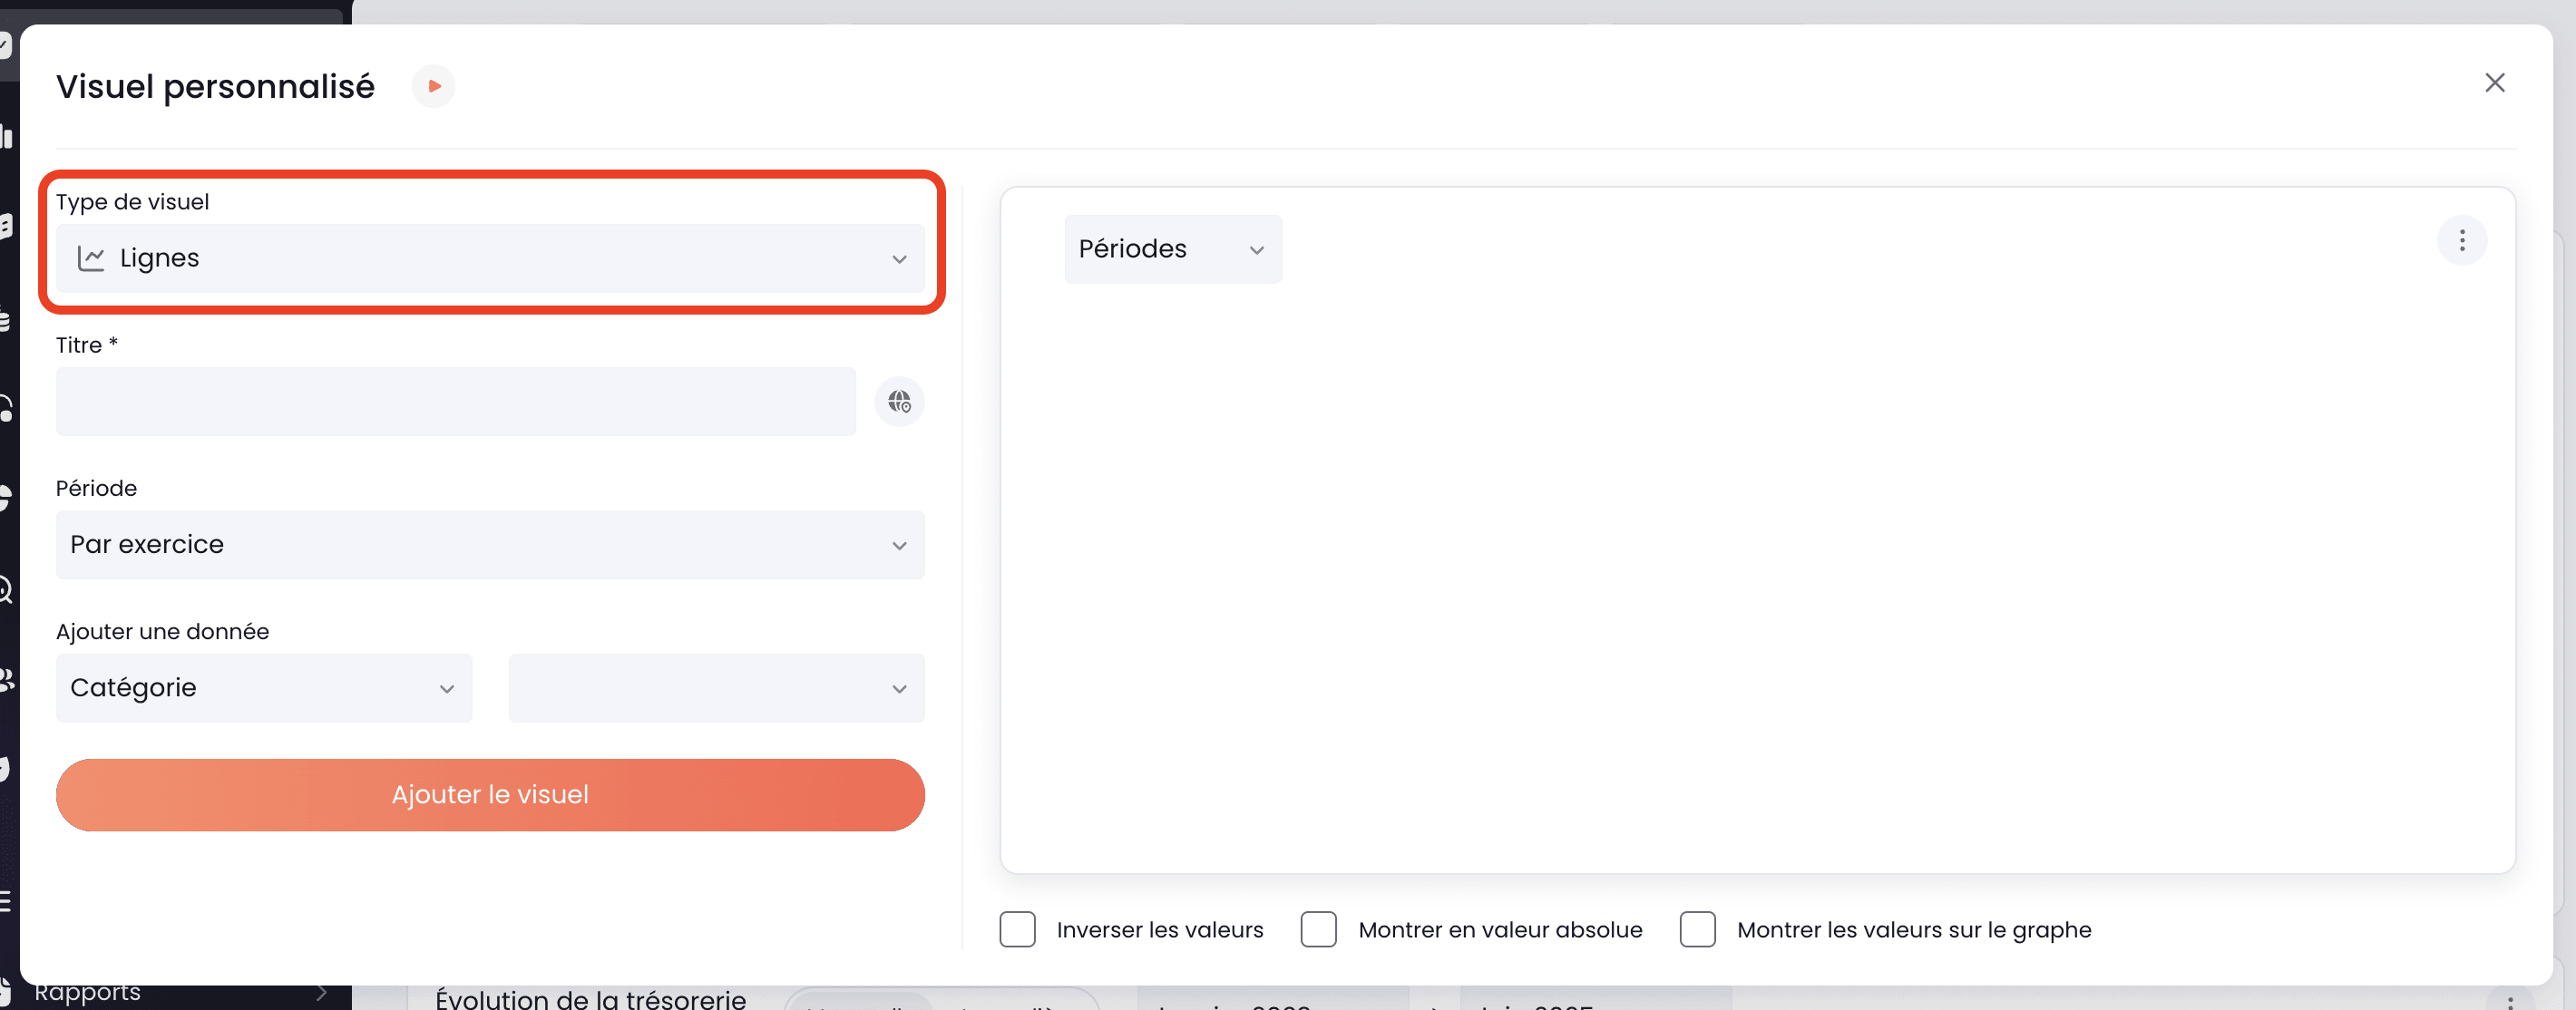Click the Ajouter le visuel button

490,795
